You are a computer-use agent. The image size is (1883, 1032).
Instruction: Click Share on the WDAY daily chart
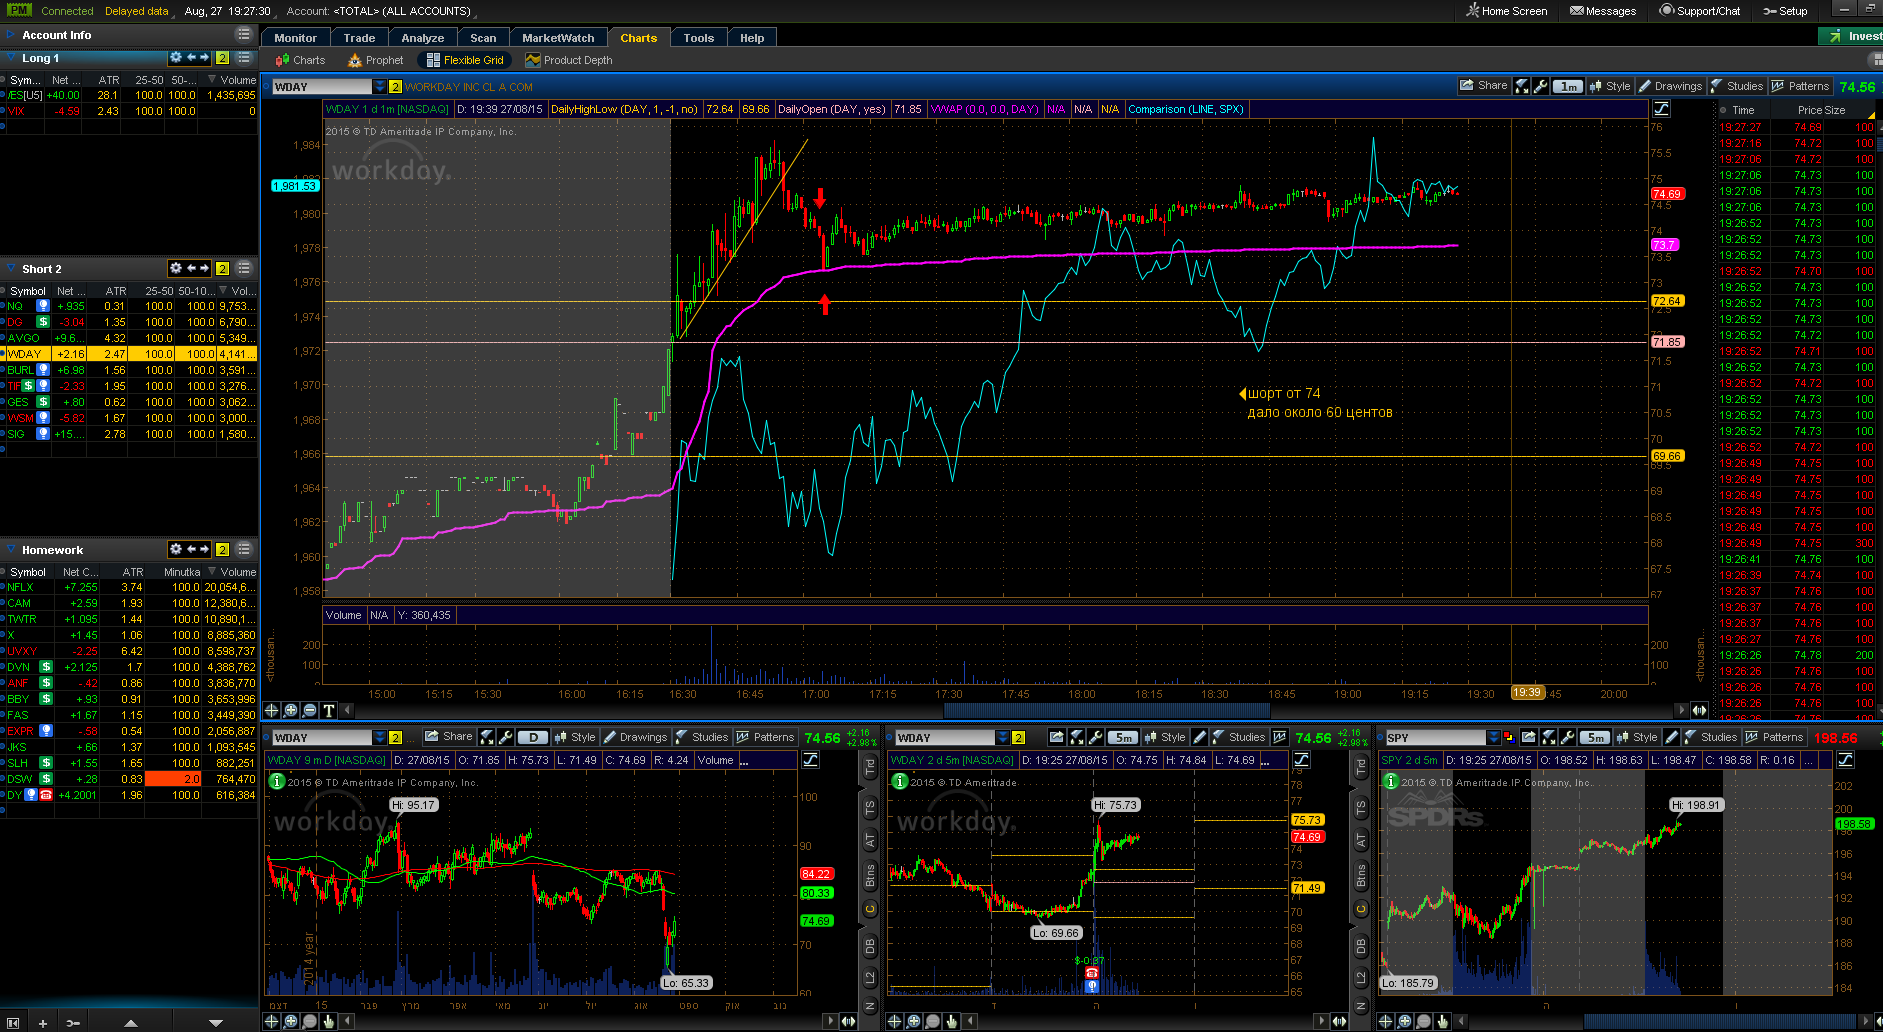449,737
